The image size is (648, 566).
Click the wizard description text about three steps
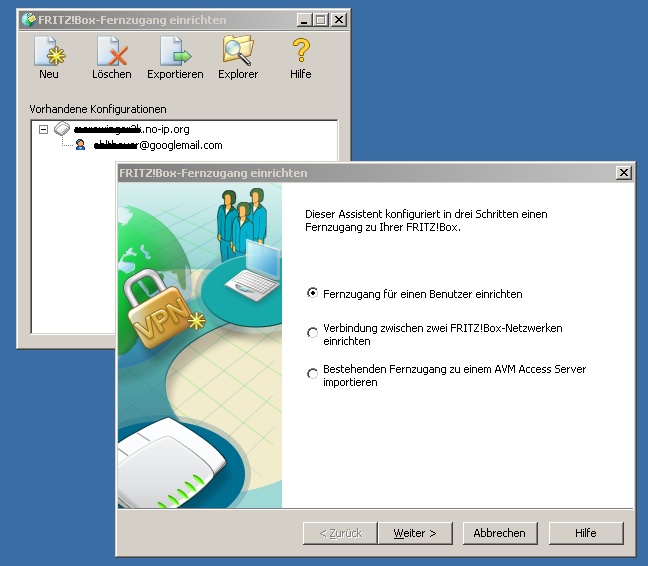(426, 221)
